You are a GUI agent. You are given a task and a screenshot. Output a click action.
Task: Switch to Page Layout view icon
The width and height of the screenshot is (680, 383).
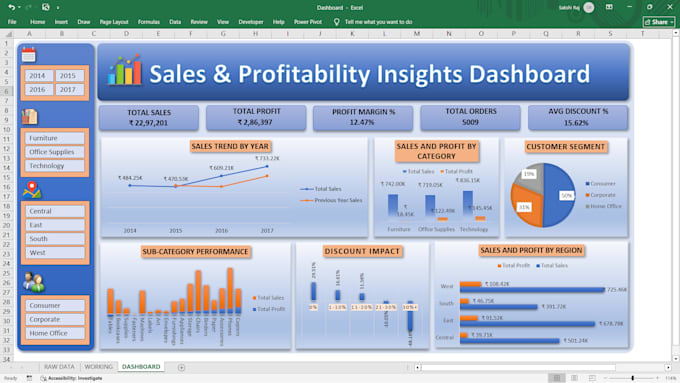tap(575, 378)
